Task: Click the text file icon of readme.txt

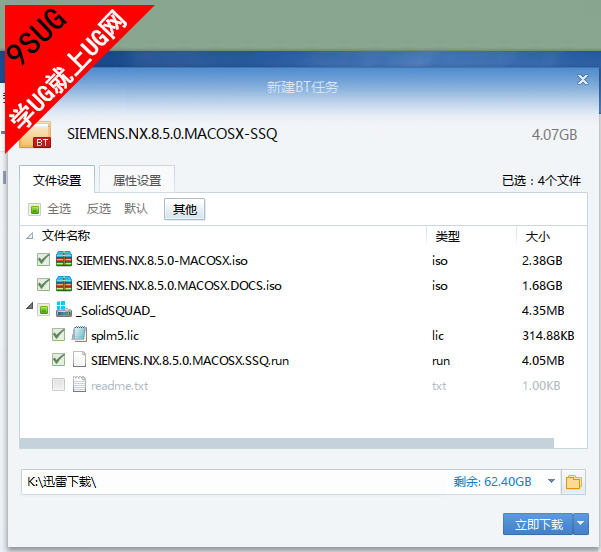Action: coord(79,384)
